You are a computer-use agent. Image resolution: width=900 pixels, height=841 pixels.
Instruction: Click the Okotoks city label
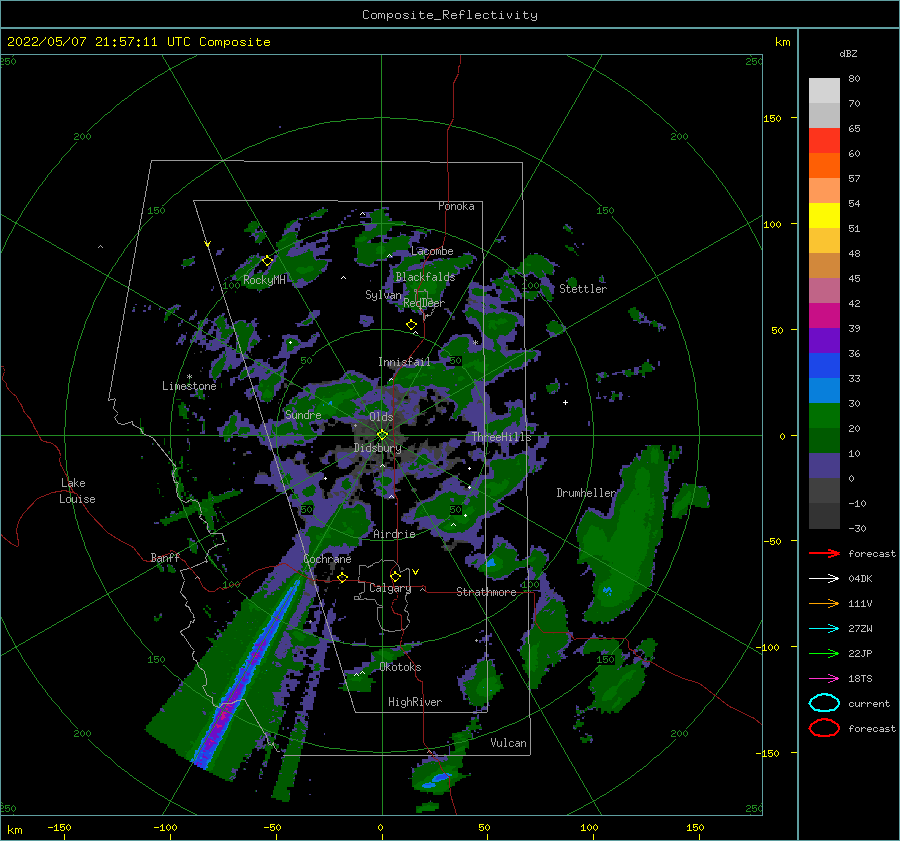tap(400, 667)
